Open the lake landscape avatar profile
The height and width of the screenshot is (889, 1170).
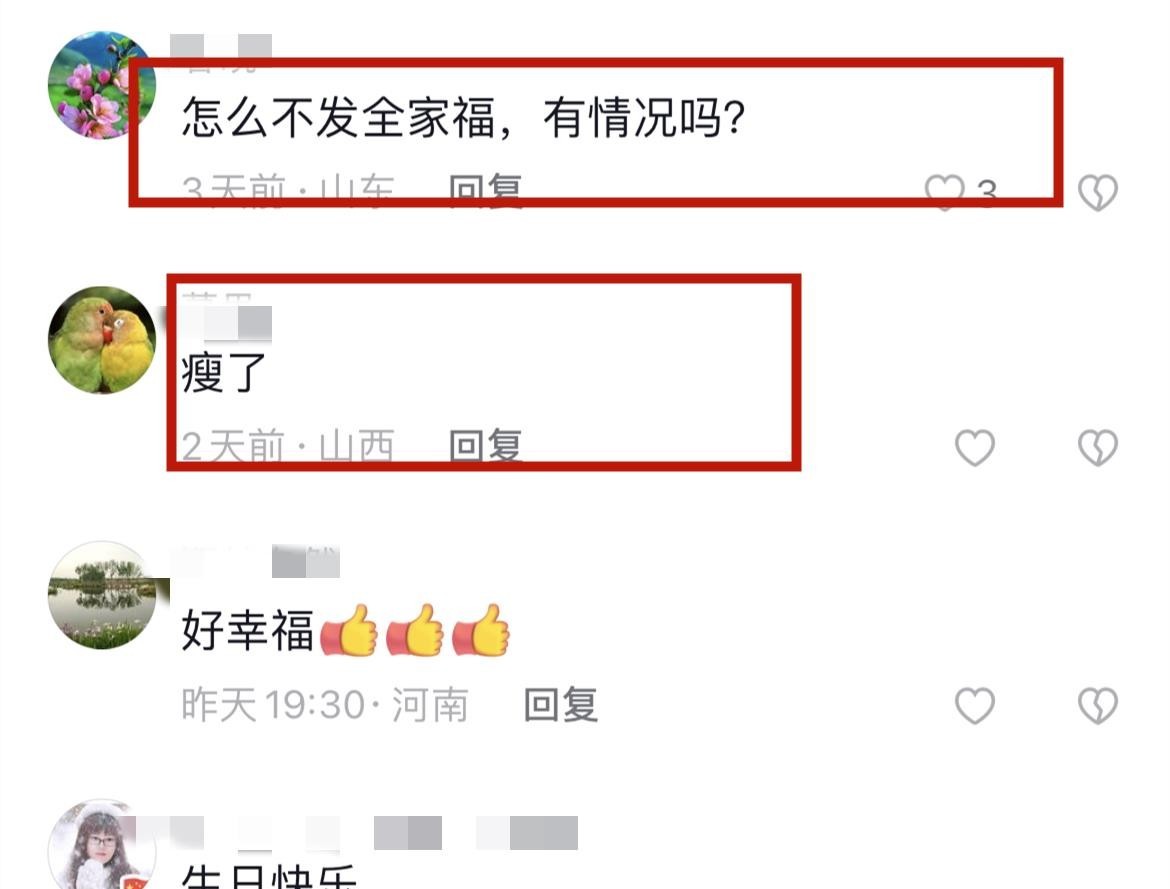[x=101, y=595]
